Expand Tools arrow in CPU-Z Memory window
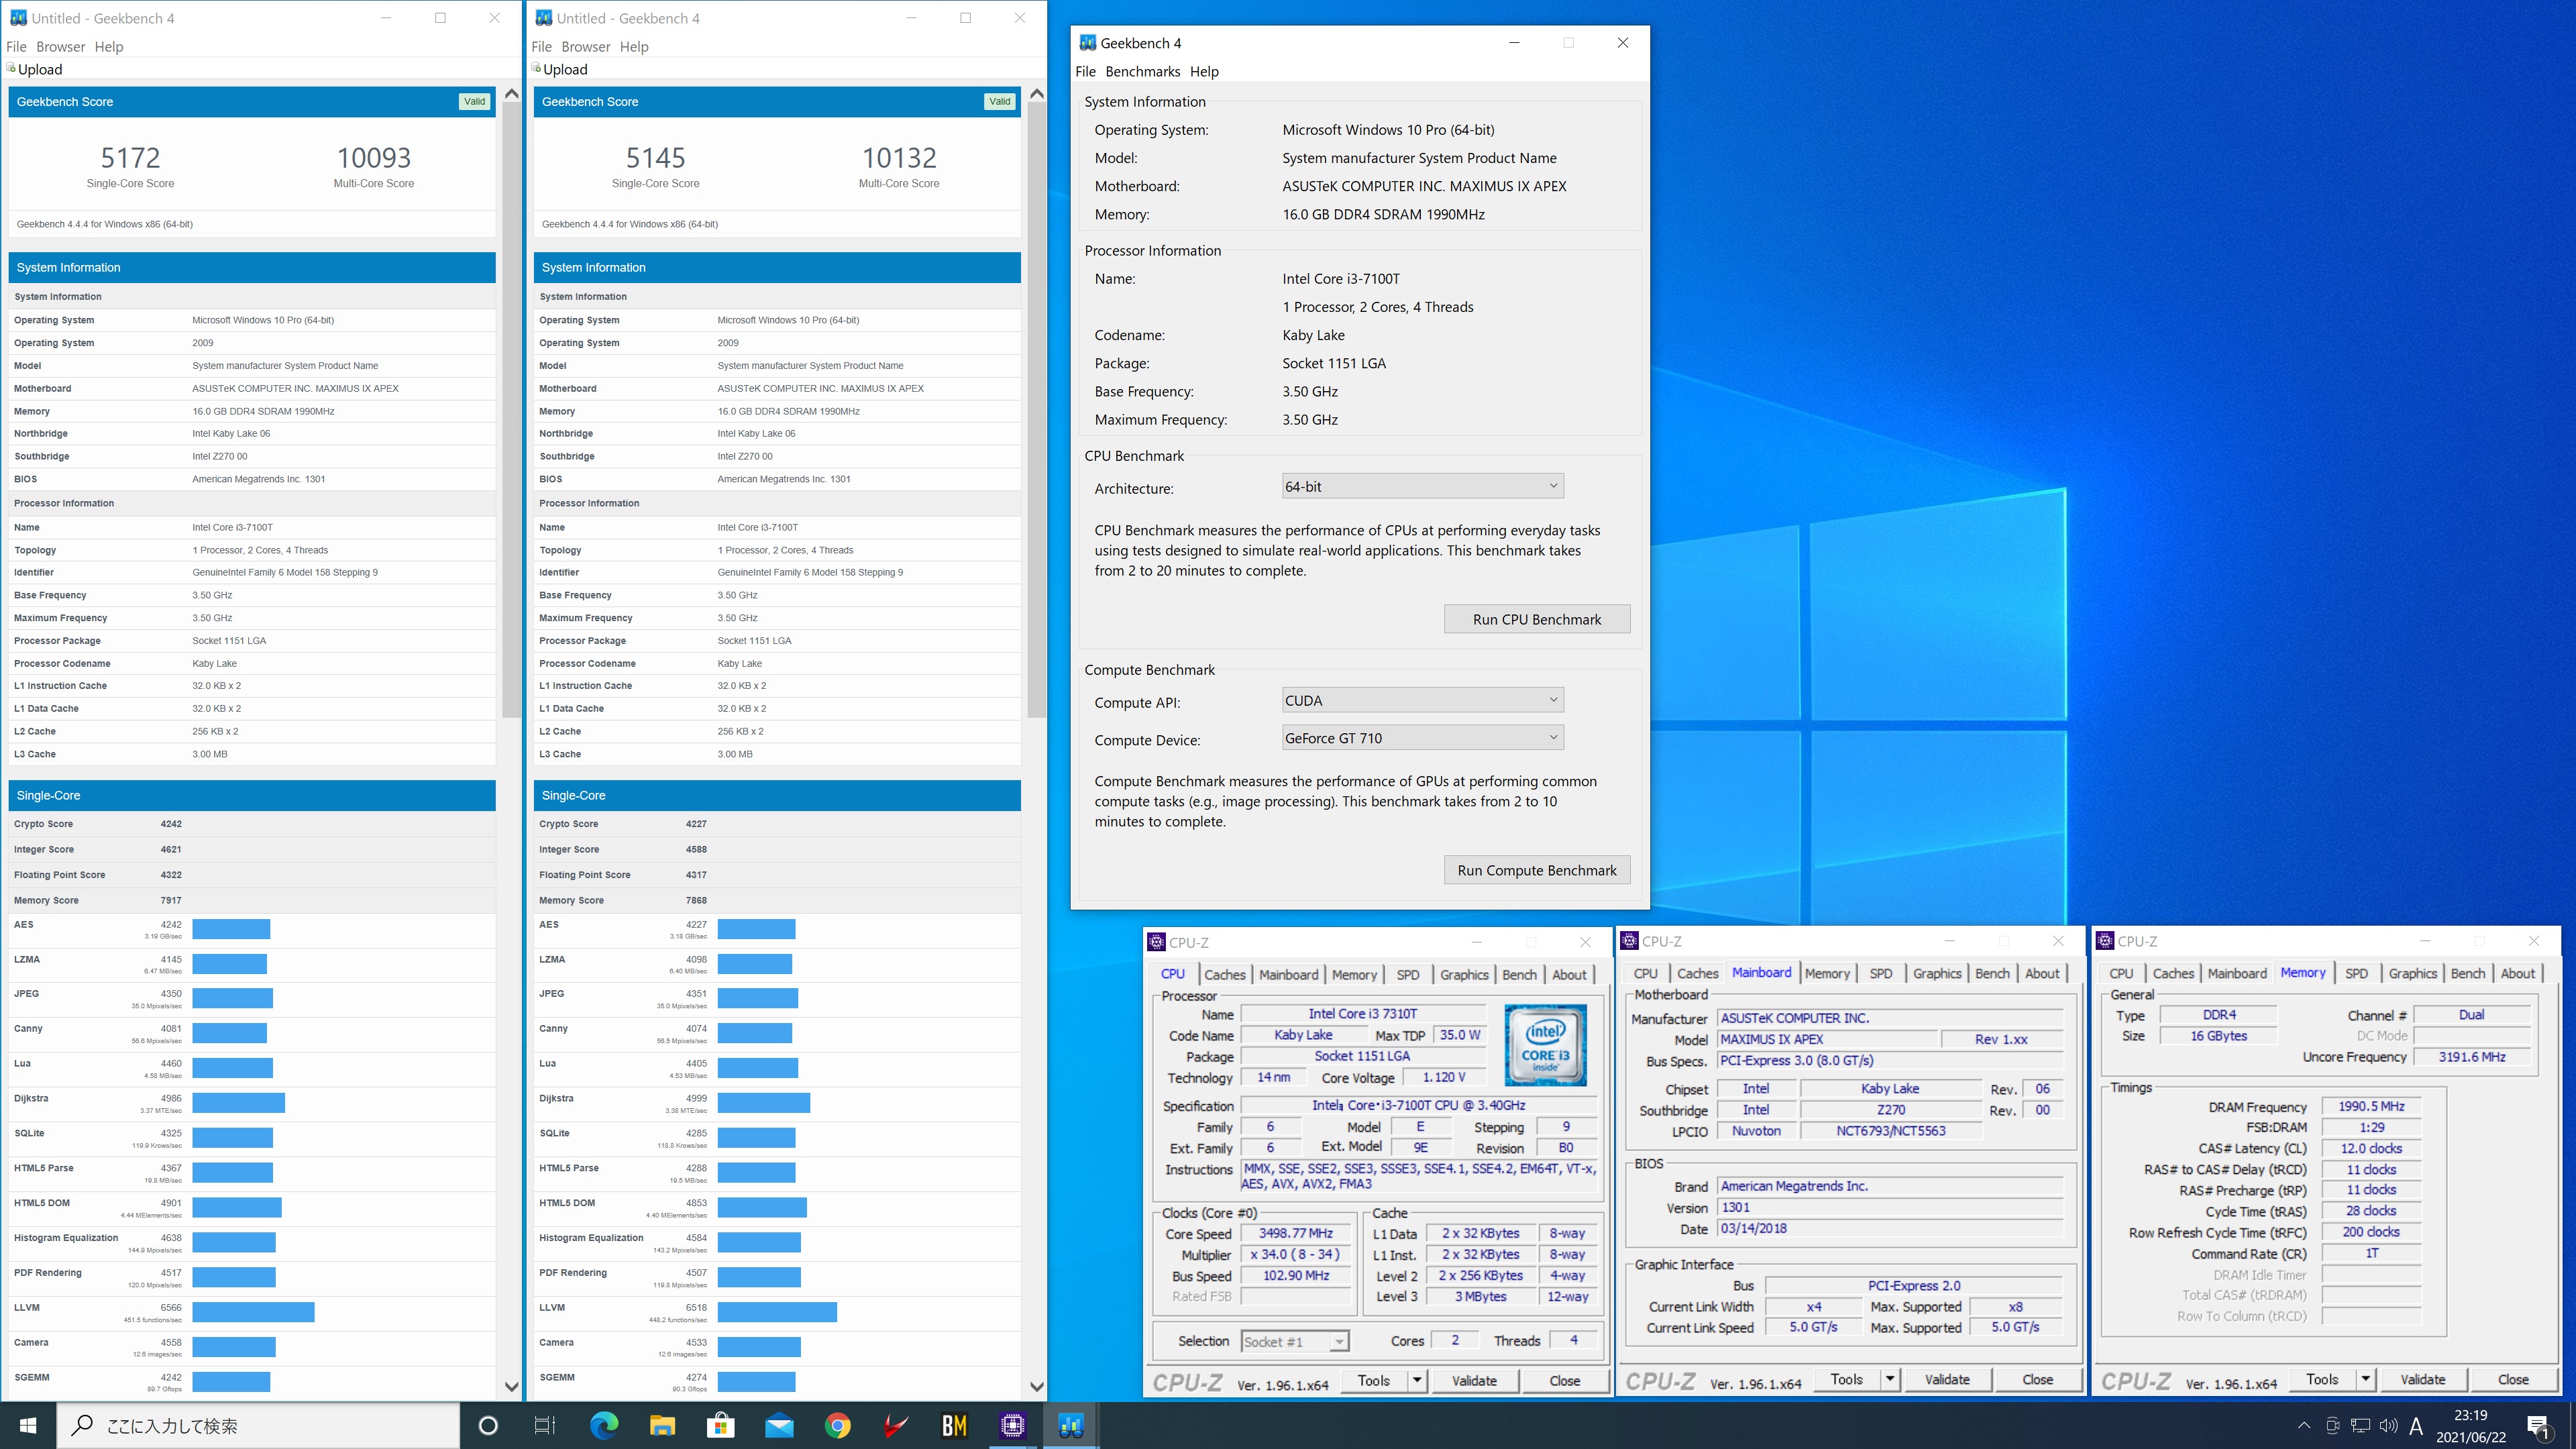This screenshot has height=1449, width=2576. (2365, 1379)
